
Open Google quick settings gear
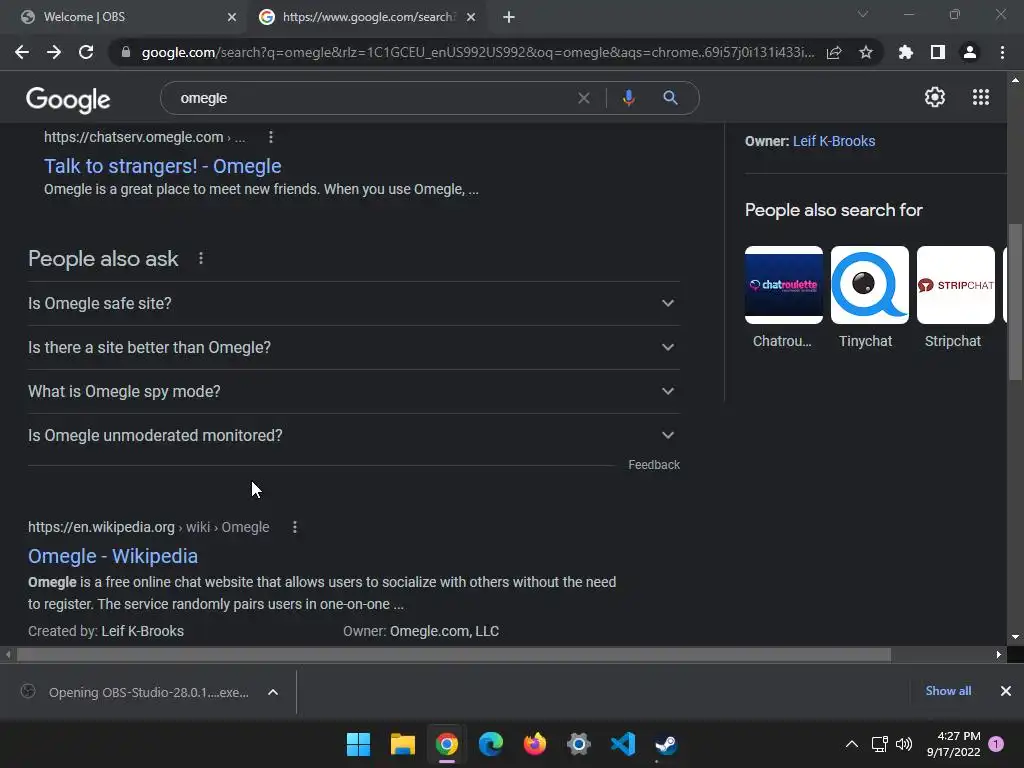pyautogui.click(x=935, y=97)
